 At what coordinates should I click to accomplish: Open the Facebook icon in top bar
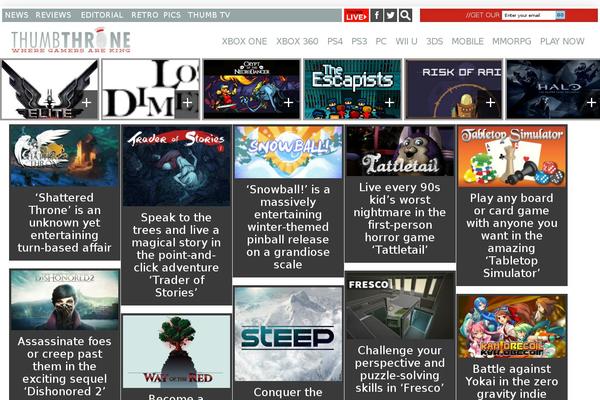(x=377, y=15)
